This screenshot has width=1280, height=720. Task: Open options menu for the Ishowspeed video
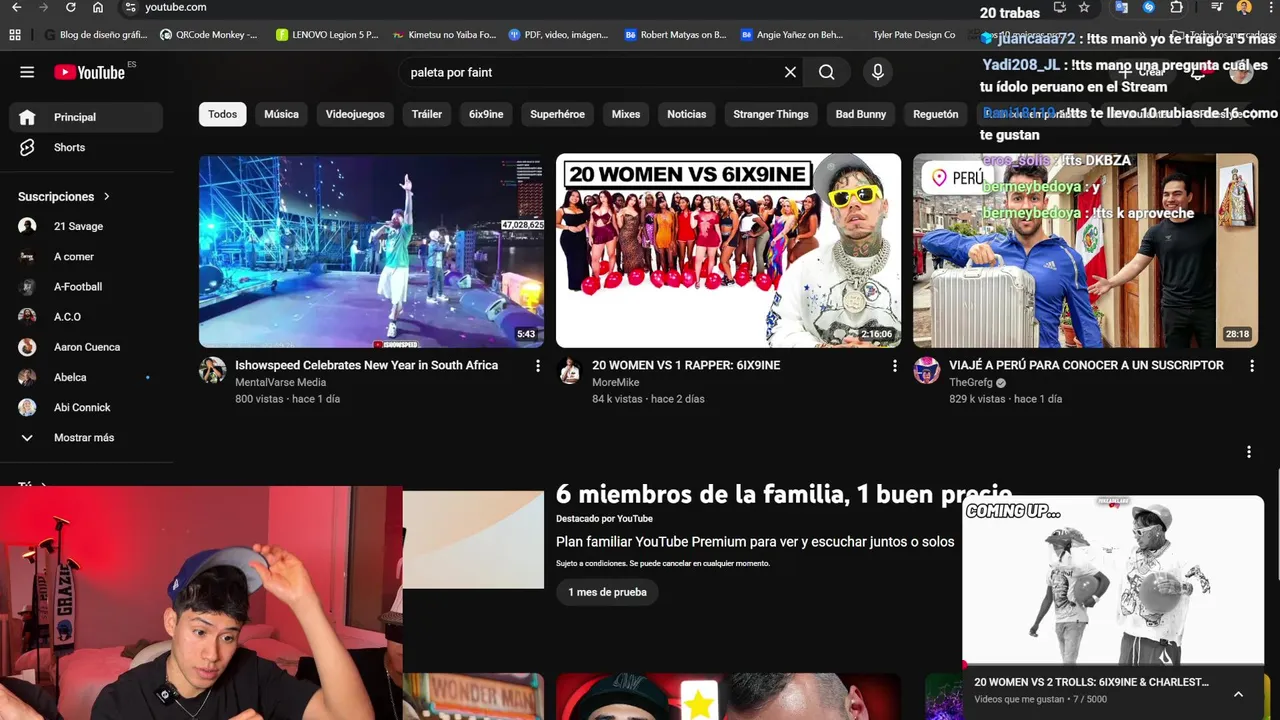(537, 367)
